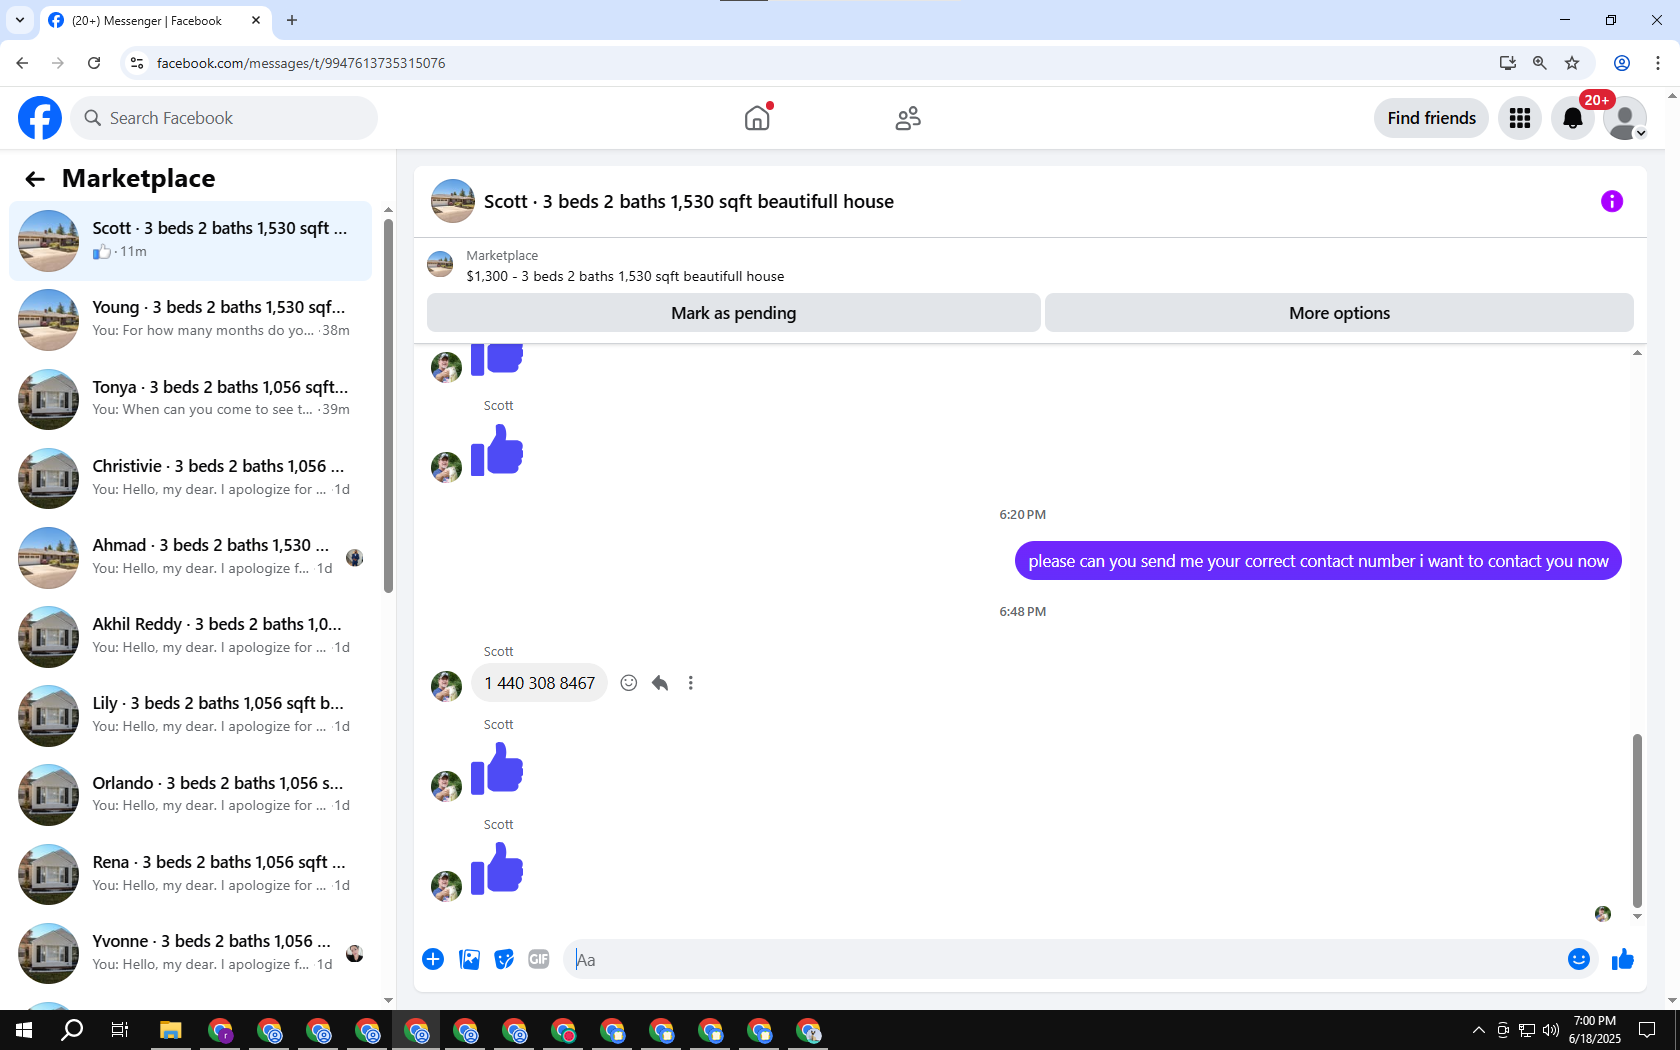Open Task View on taskbar

click(120, 1030)
